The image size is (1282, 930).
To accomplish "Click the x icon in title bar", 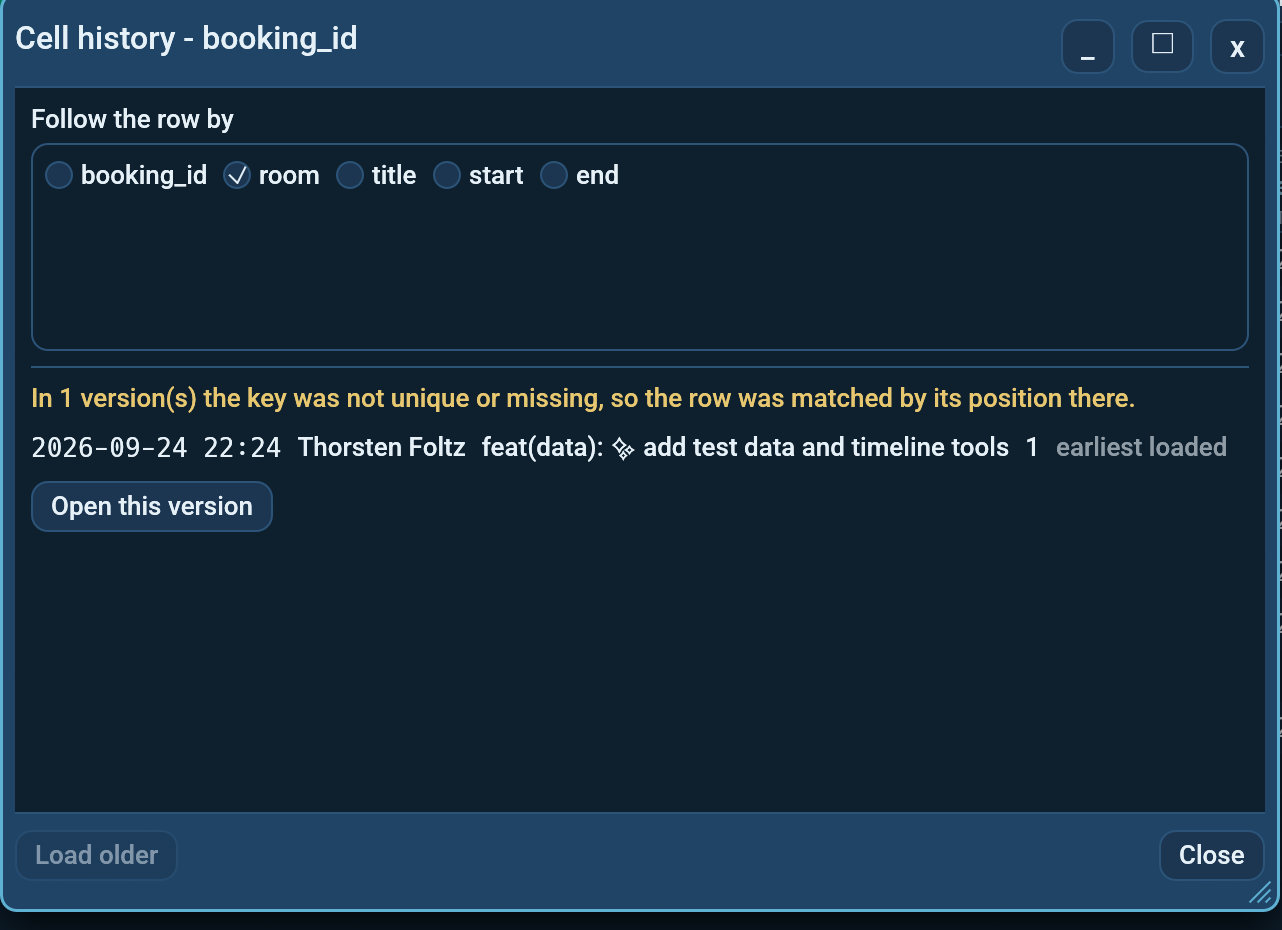I will click(x=1237, y=47).
